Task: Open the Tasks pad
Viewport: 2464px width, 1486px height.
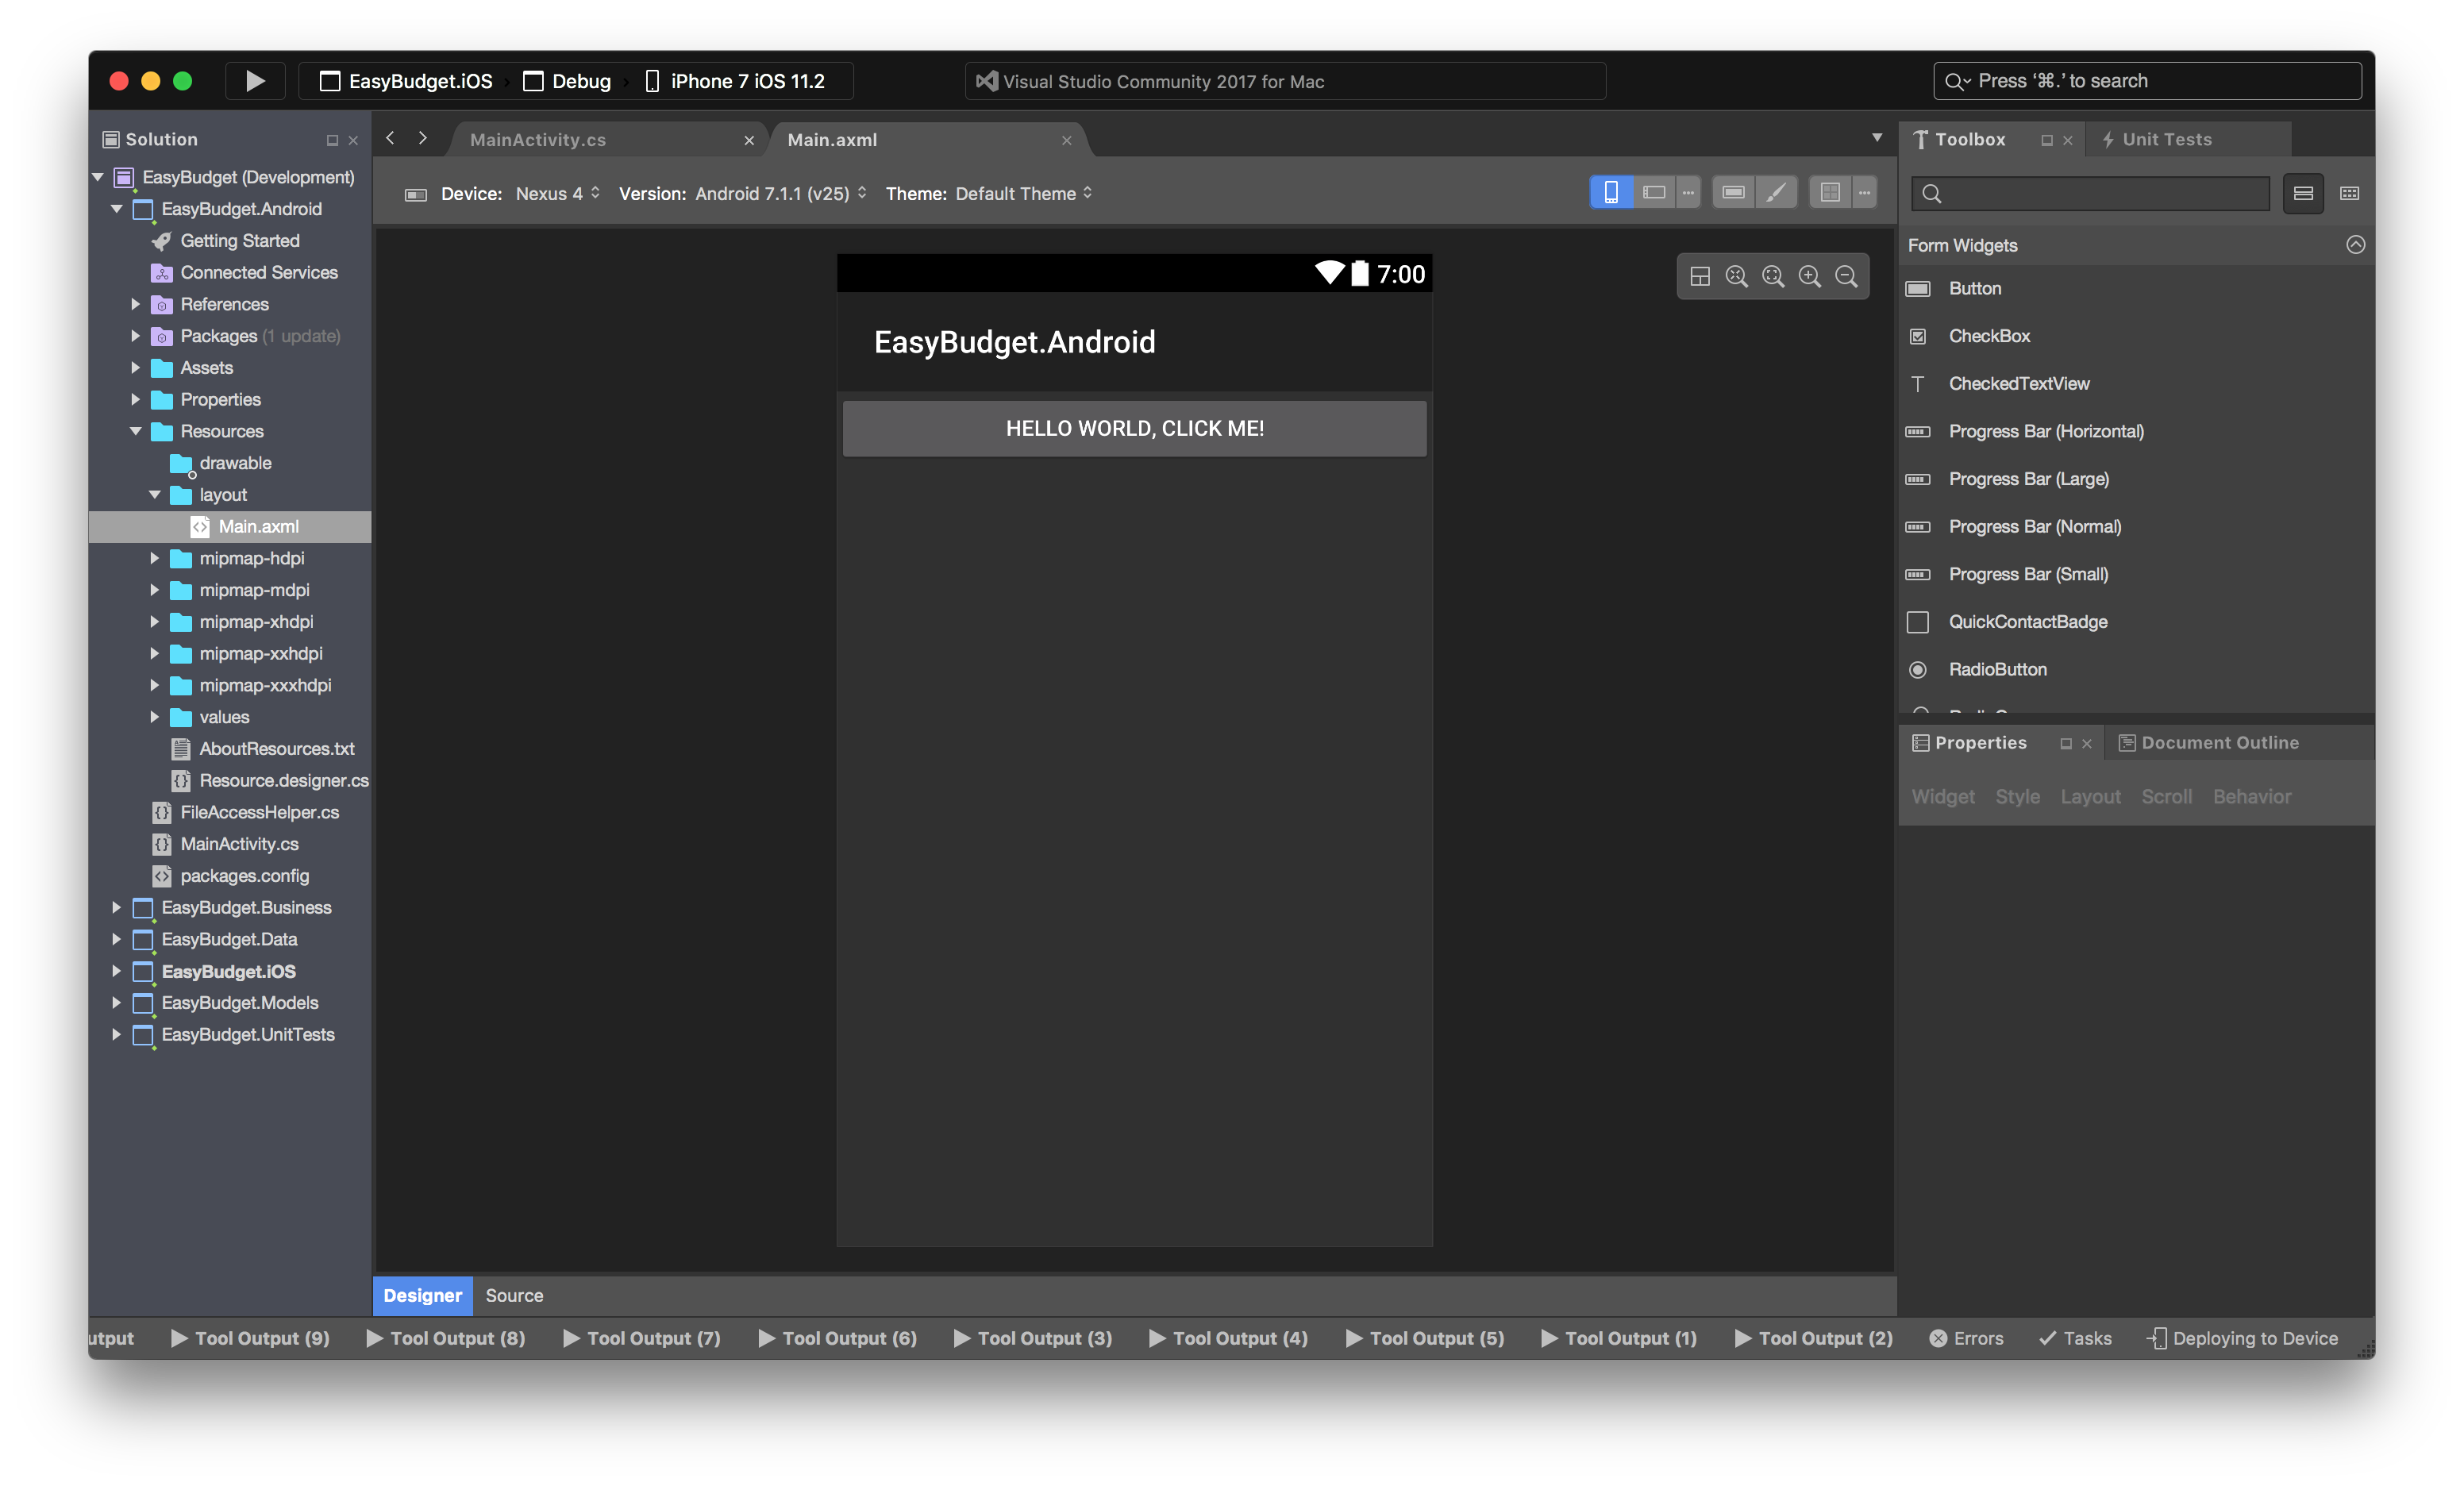Action: (2075, 1339)
